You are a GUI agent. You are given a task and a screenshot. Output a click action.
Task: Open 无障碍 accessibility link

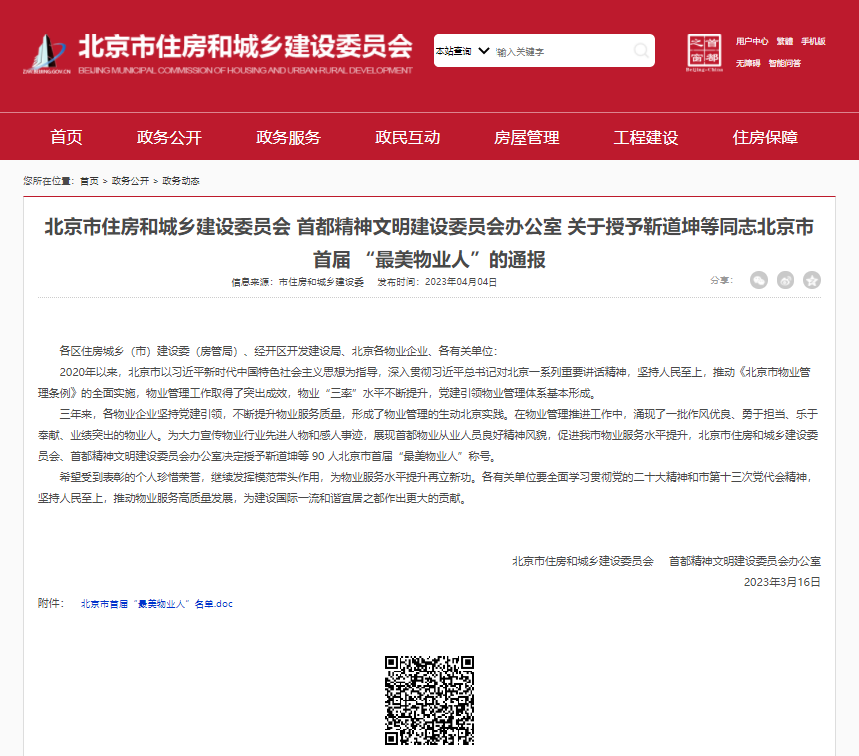[748, 63]
